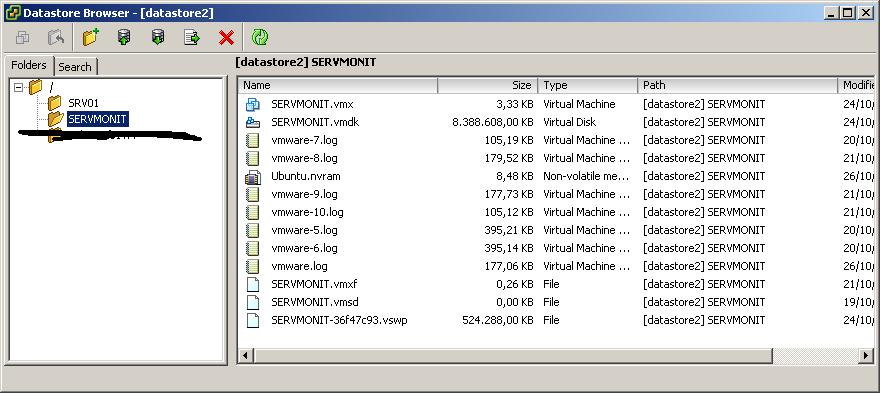880x393 pixels.
Task: Switch to the Search tab
Action: (x=75, y=67)
